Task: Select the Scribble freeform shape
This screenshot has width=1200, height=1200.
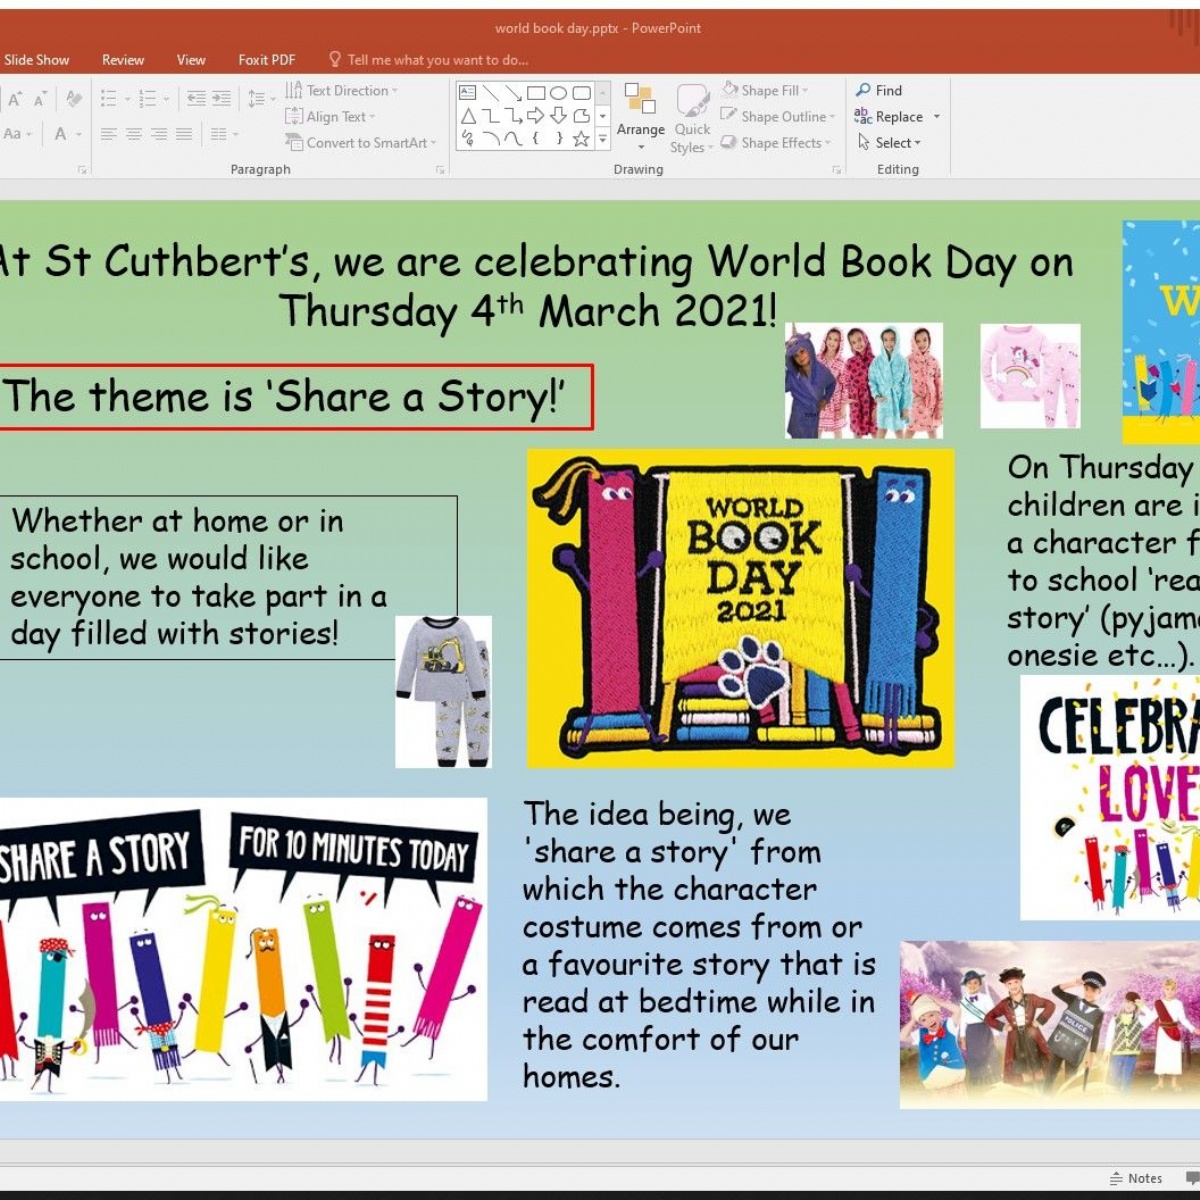Action: coord(467,139)
